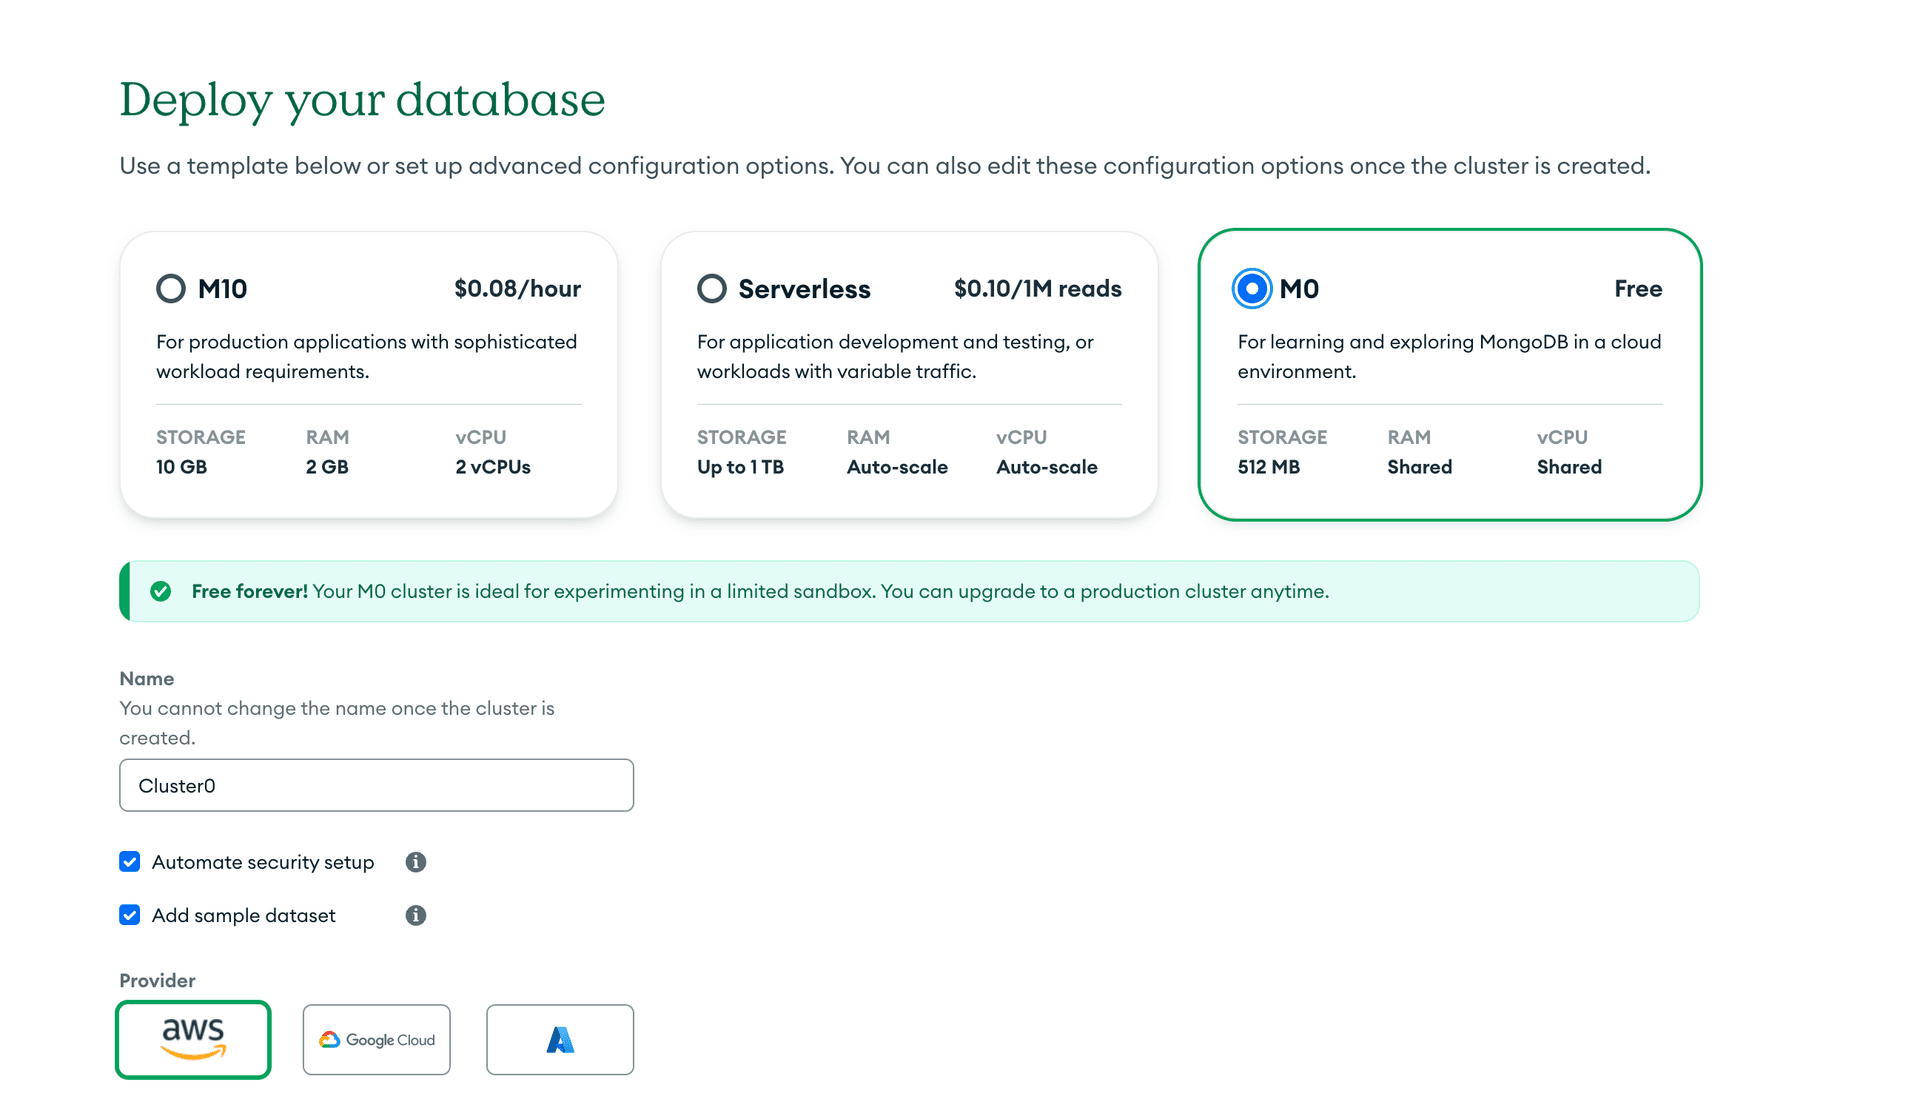The height and width of the screenshot is (1104, 1920).
Task: Click the Amazon smile arrow in the AWS tile
Action: point(192,1054)
